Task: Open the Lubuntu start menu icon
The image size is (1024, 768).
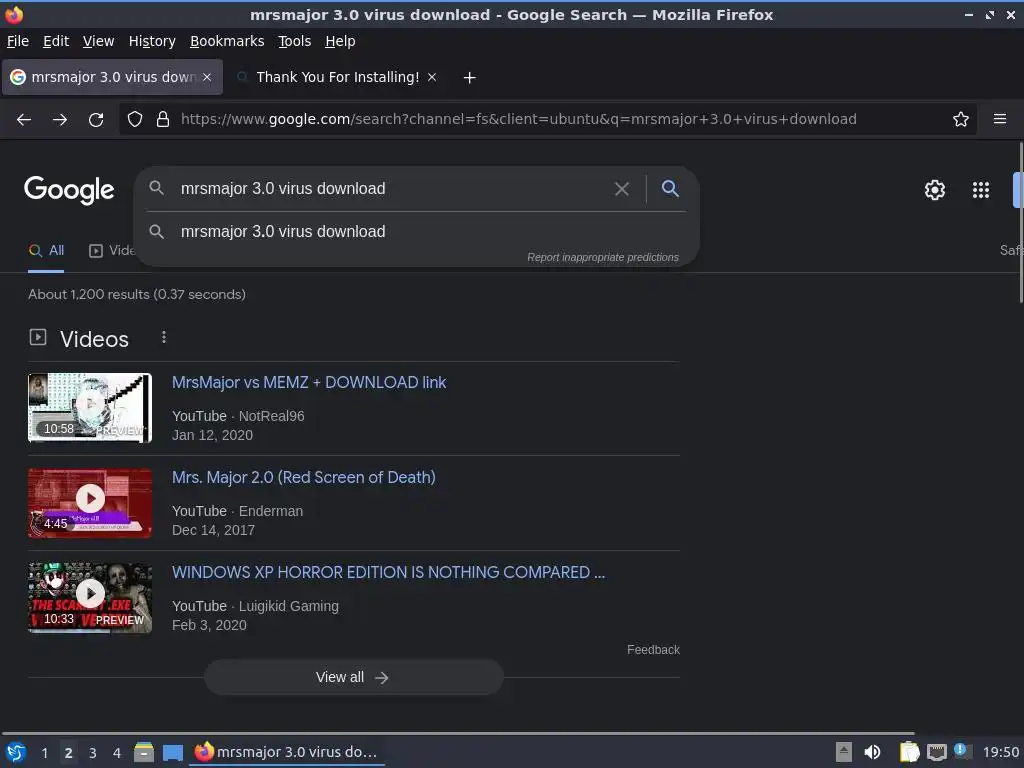Action: 16,752
